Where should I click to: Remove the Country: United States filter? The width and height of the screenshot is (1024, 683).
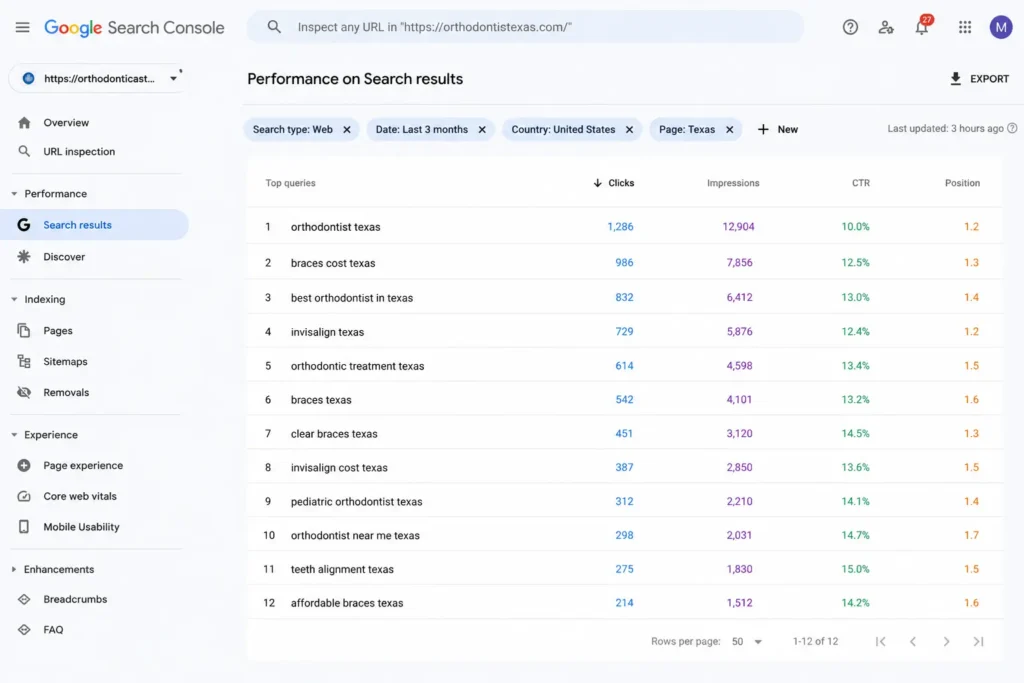tap(629, 129)
